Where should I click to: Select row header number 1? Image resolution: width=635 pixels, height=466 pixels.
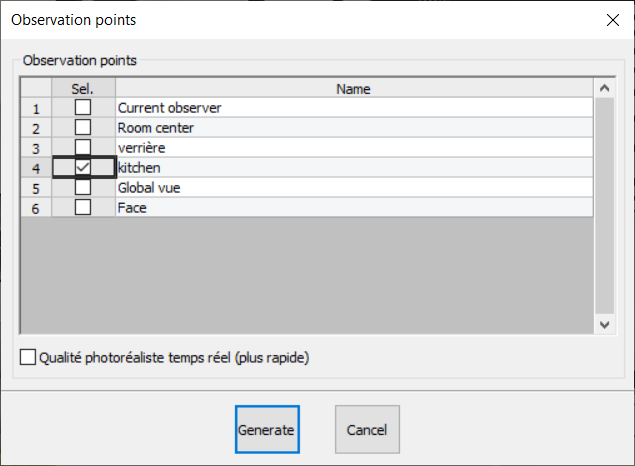(36, 107)
